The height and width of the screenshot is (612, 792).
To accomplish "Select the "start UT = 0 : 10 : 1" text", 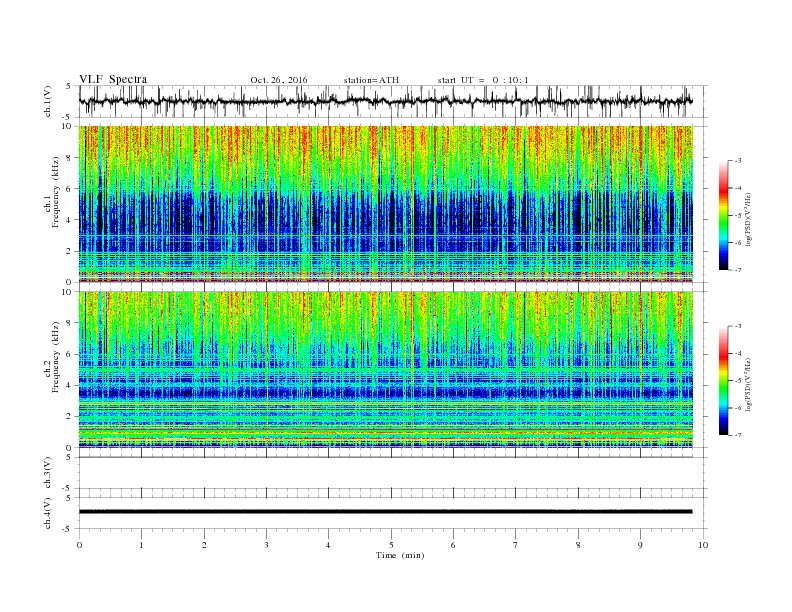I will click(x=483, y=80).
